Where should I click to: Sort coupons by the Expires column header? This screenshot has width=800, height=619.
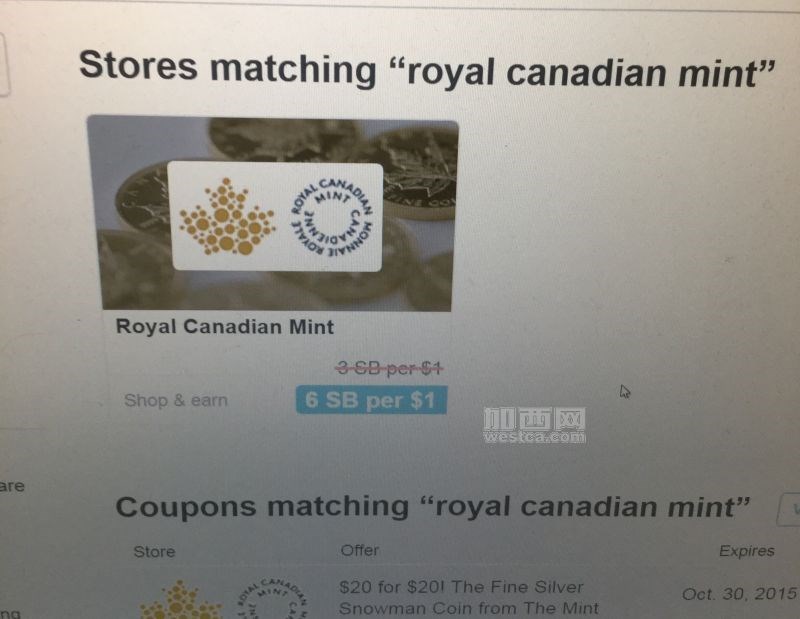click(x=746, y=551)
